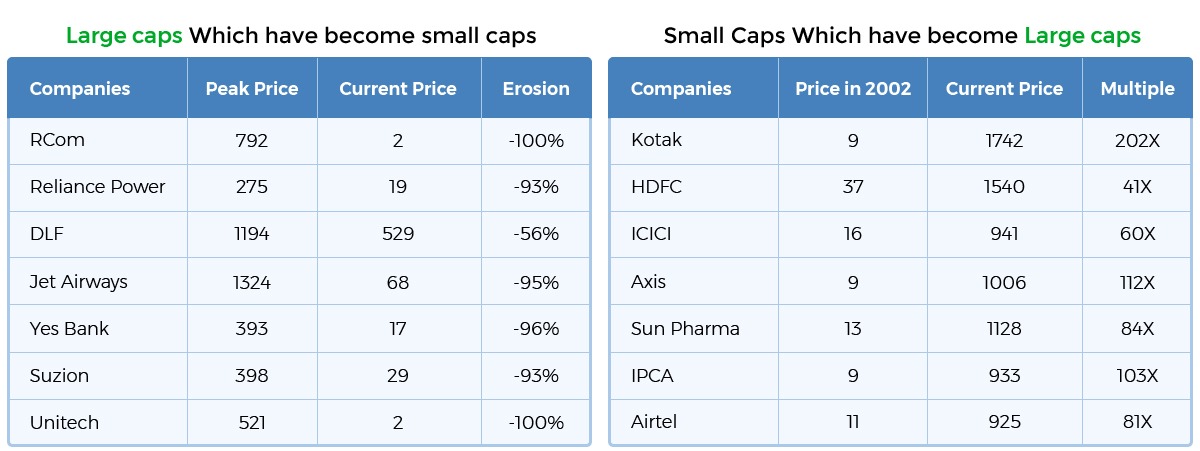Viewport: 1200px width, 451px height.
Task: Click the right table title text
Action: [902, 36]
